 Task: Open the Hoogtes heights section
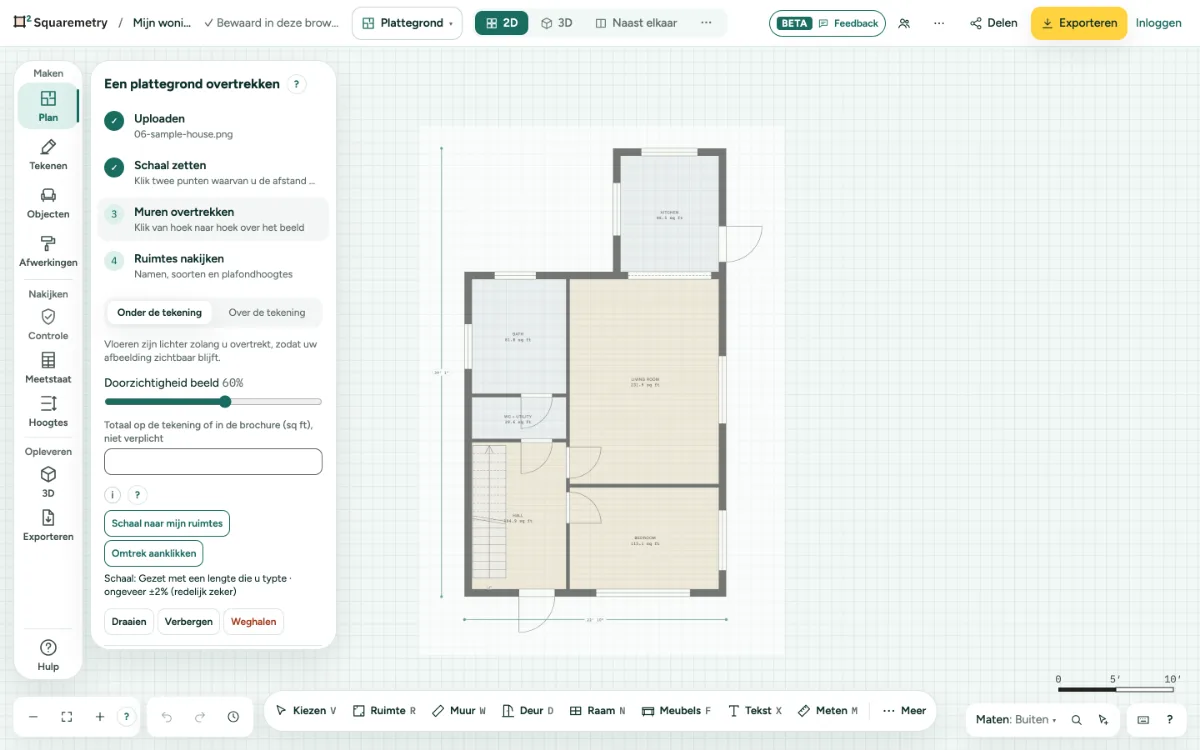point(48,411)
